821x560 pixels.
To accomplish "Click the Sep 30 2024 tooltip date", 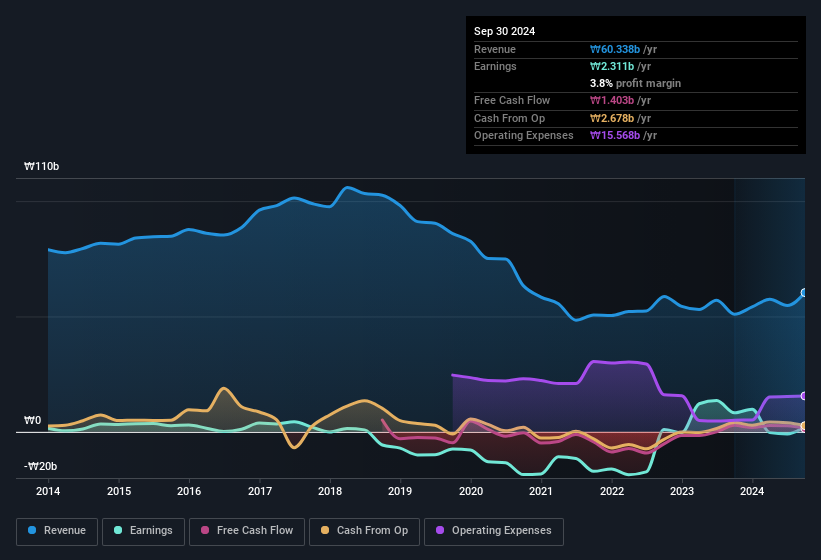I will point(504,31).
